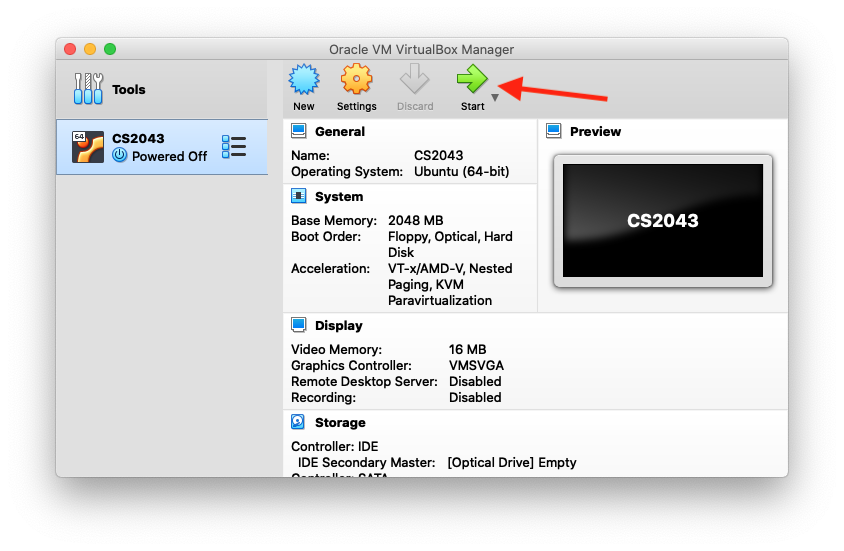The image size is (844, 551).
Task: Open the CS2043 machine menu list icon
Action: click(x=233, y=147)
